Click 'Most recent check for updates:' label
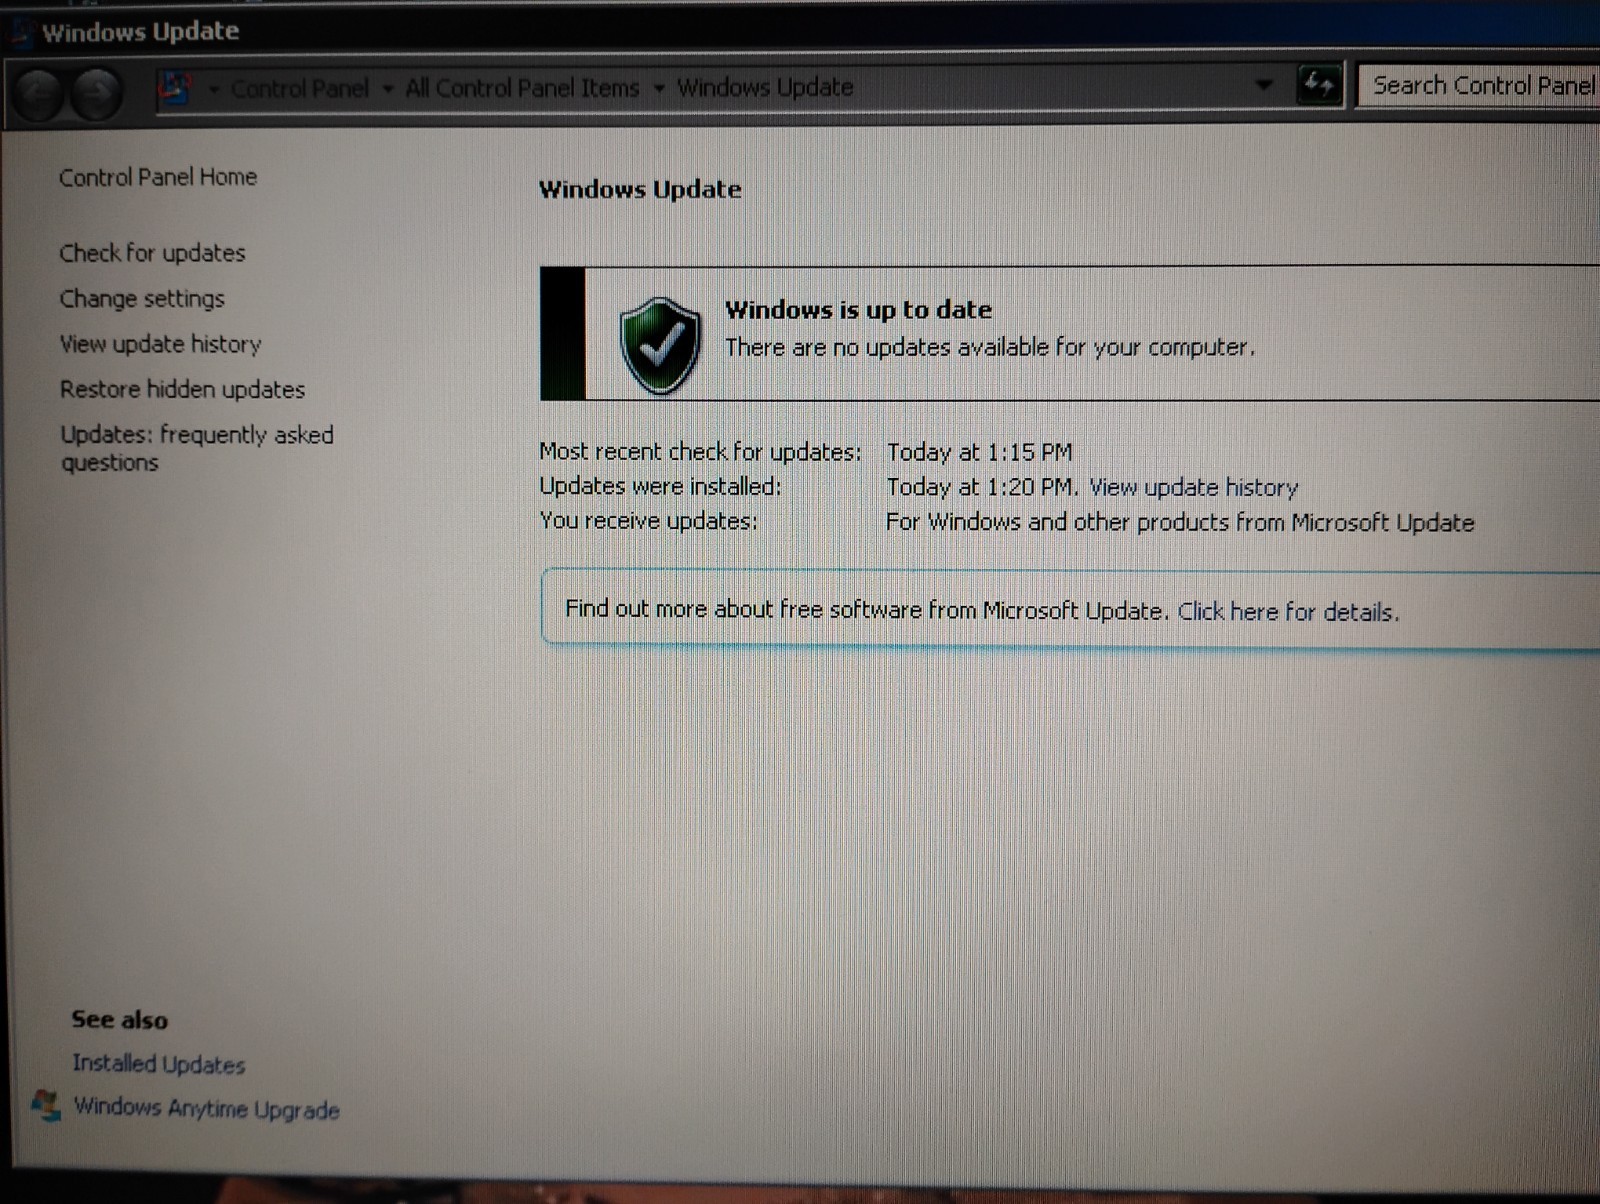 click(700, 452)
